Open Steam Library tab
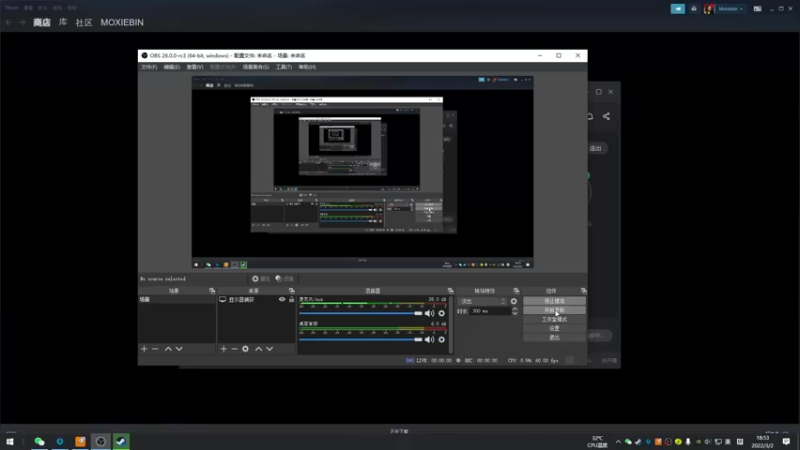The width and height of the screenshot is (800, 450). 63,22
